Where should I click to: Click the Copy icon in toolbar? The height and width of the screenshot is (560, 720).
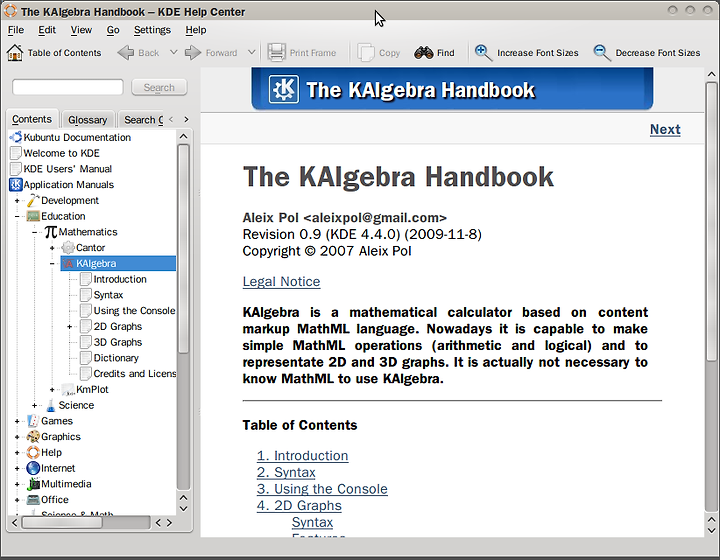point(366,53)
